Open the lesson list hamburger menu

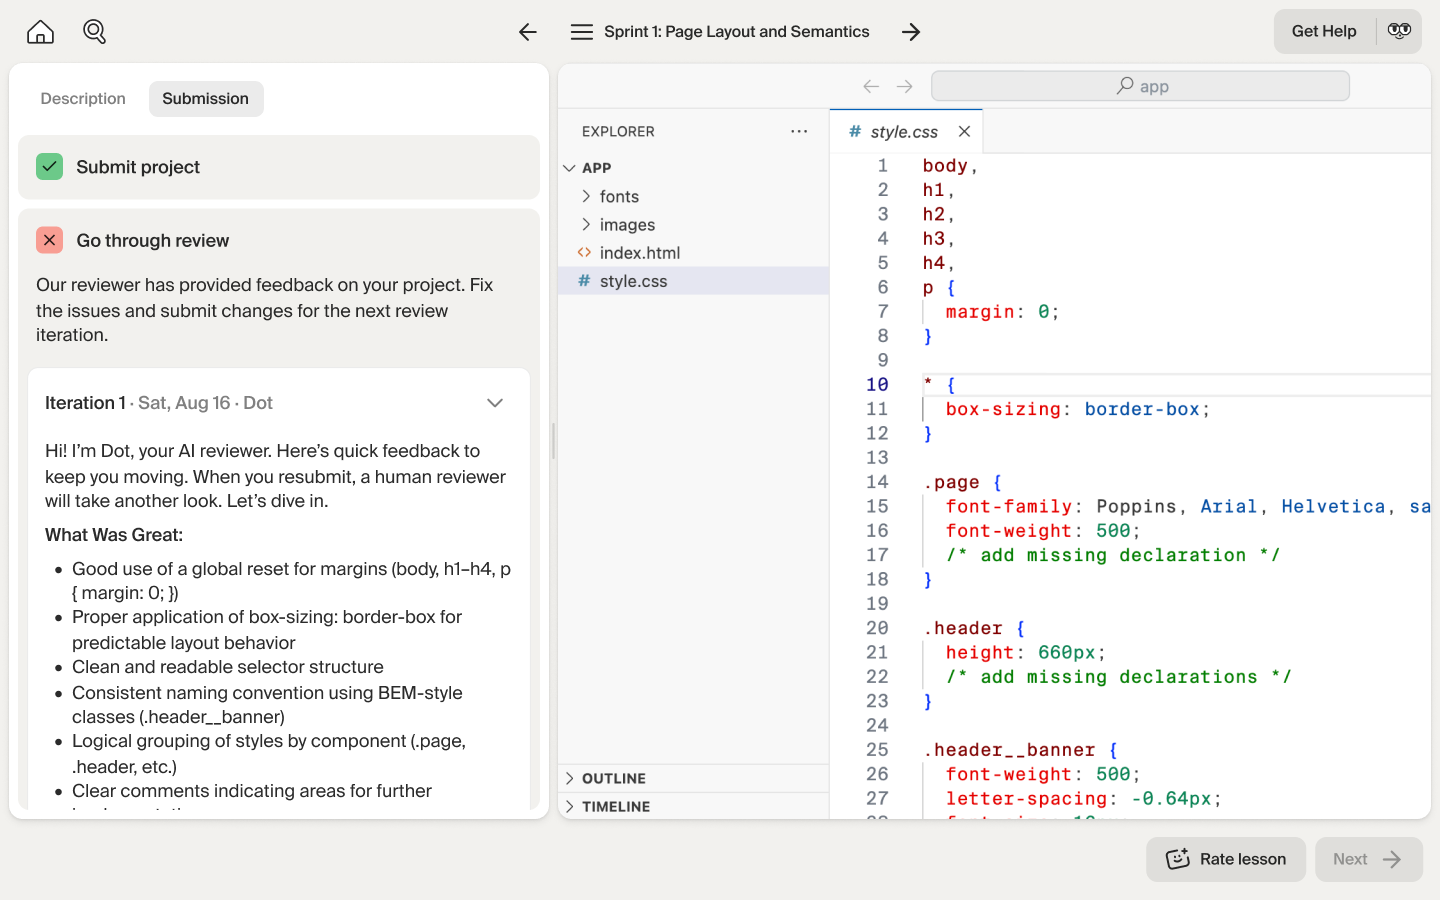tap(581, 32)
